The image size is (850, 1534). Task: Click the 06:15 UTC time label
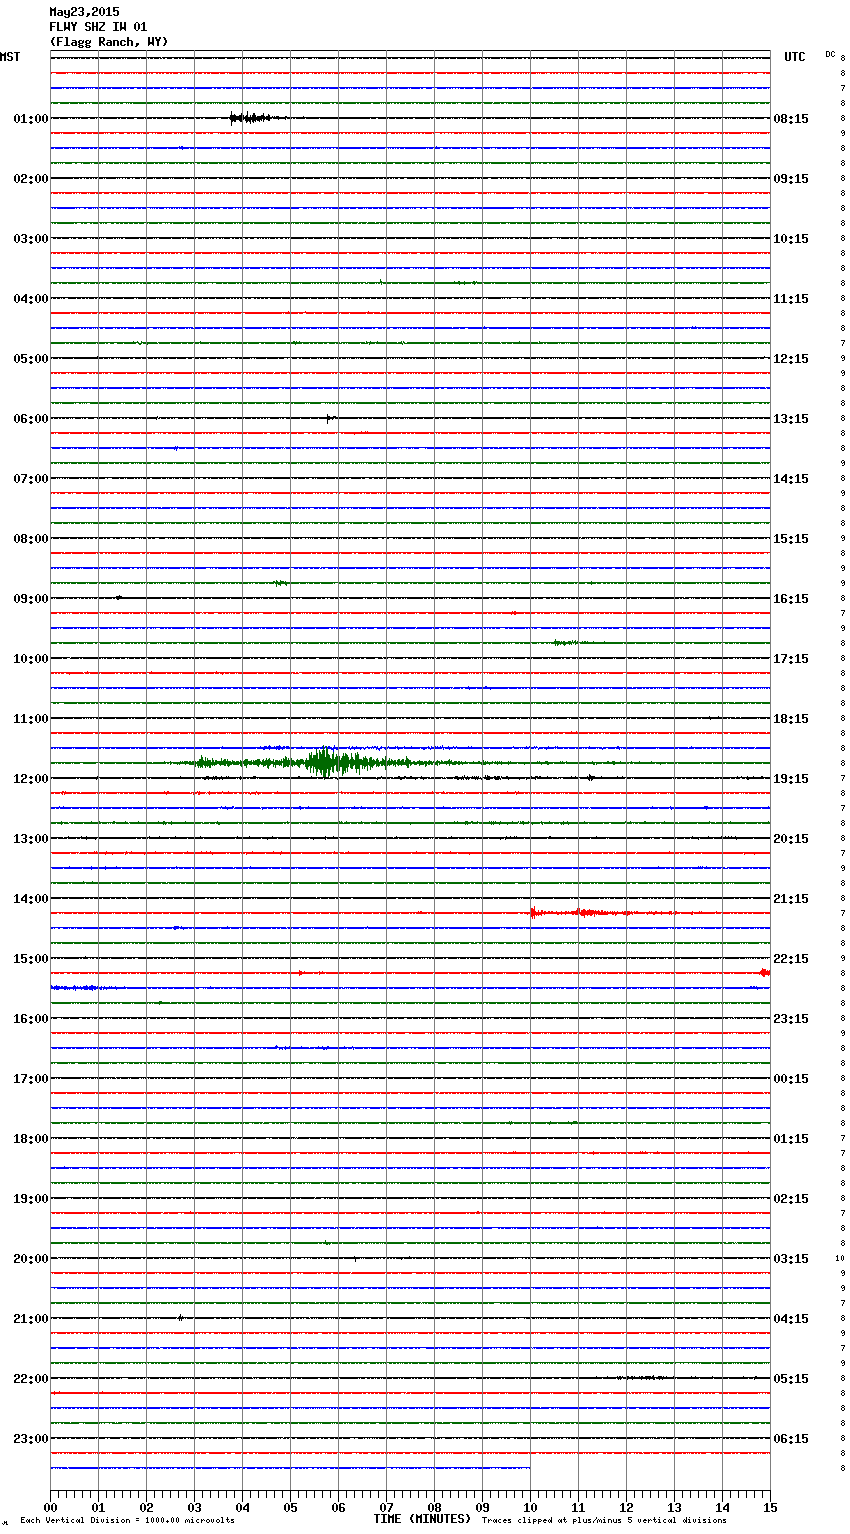[x=791, y=1439]
